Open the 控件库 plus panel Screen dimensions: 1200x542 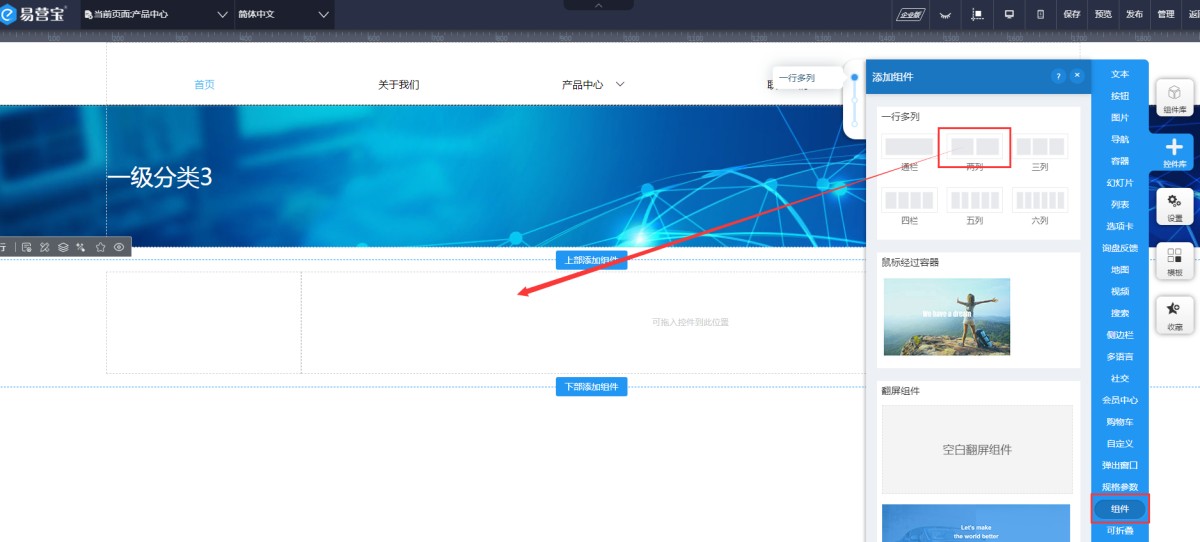point(1174,152)
